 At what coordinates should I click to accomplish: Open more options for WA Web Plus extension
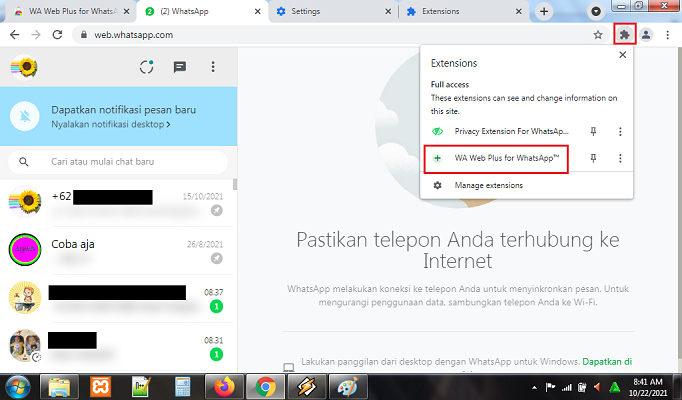[620, 158]
